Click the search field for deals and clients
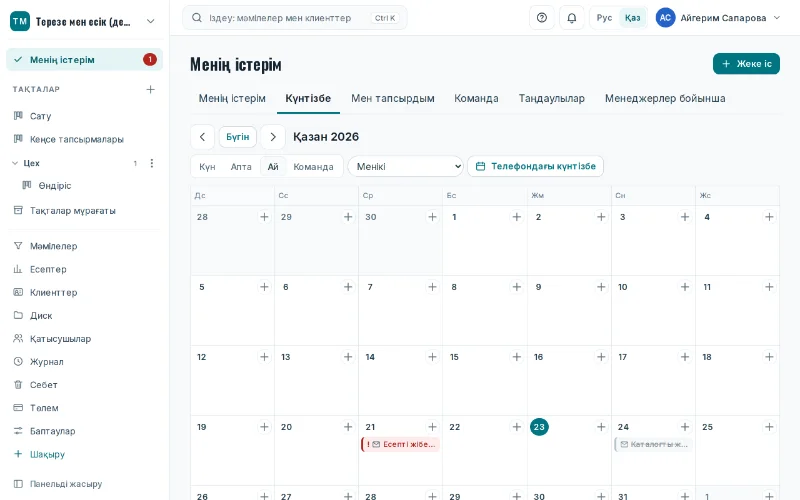Screen dimensions: 800x500 (295, 18)
